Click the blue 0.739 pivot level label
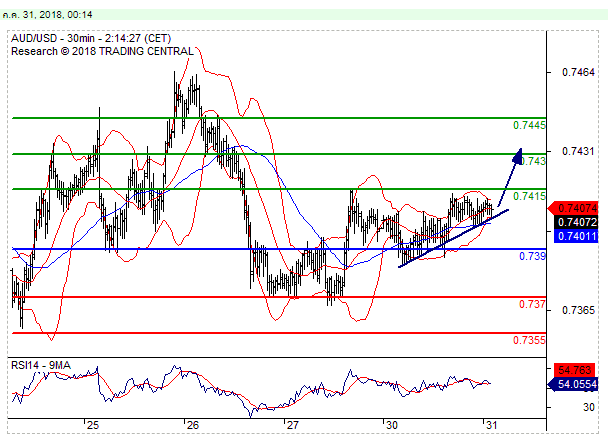Image resolution: width=608 pixels, height=444 pixels. pos(532,256)
